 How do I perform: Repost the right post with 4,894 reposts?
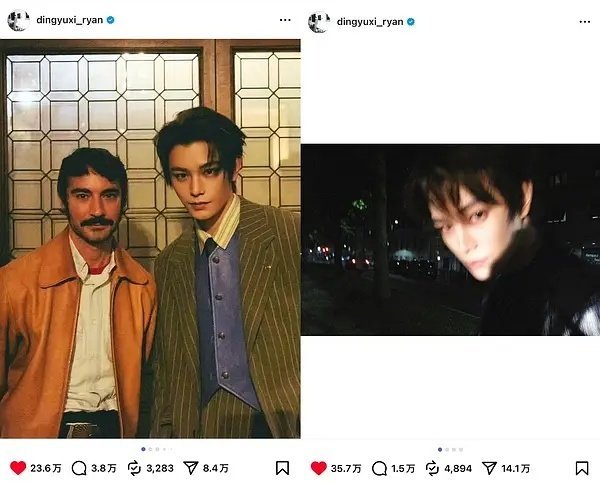tap(432, 468)
